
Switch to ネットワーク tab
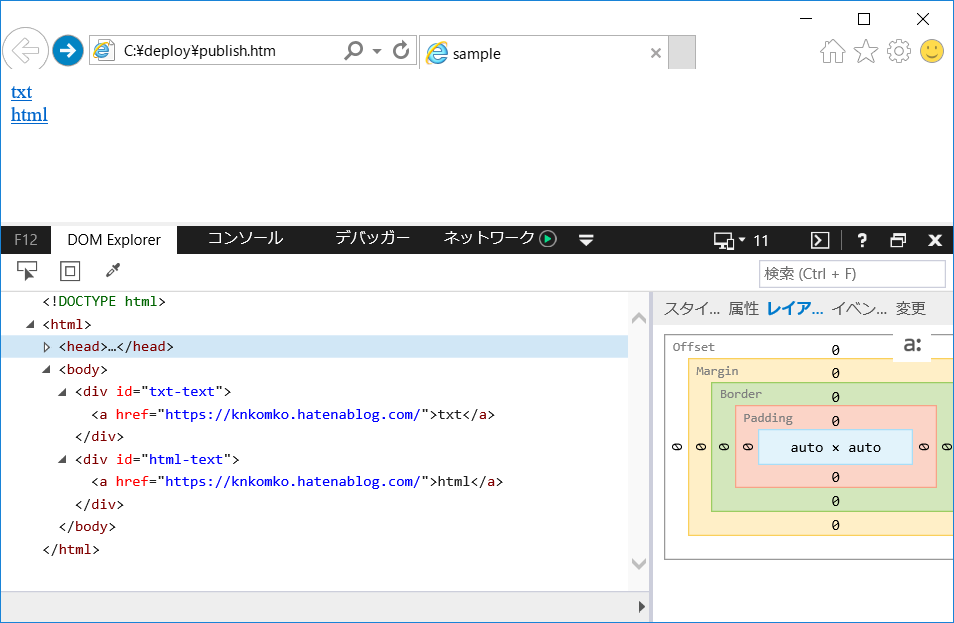[x=489, y=238]
